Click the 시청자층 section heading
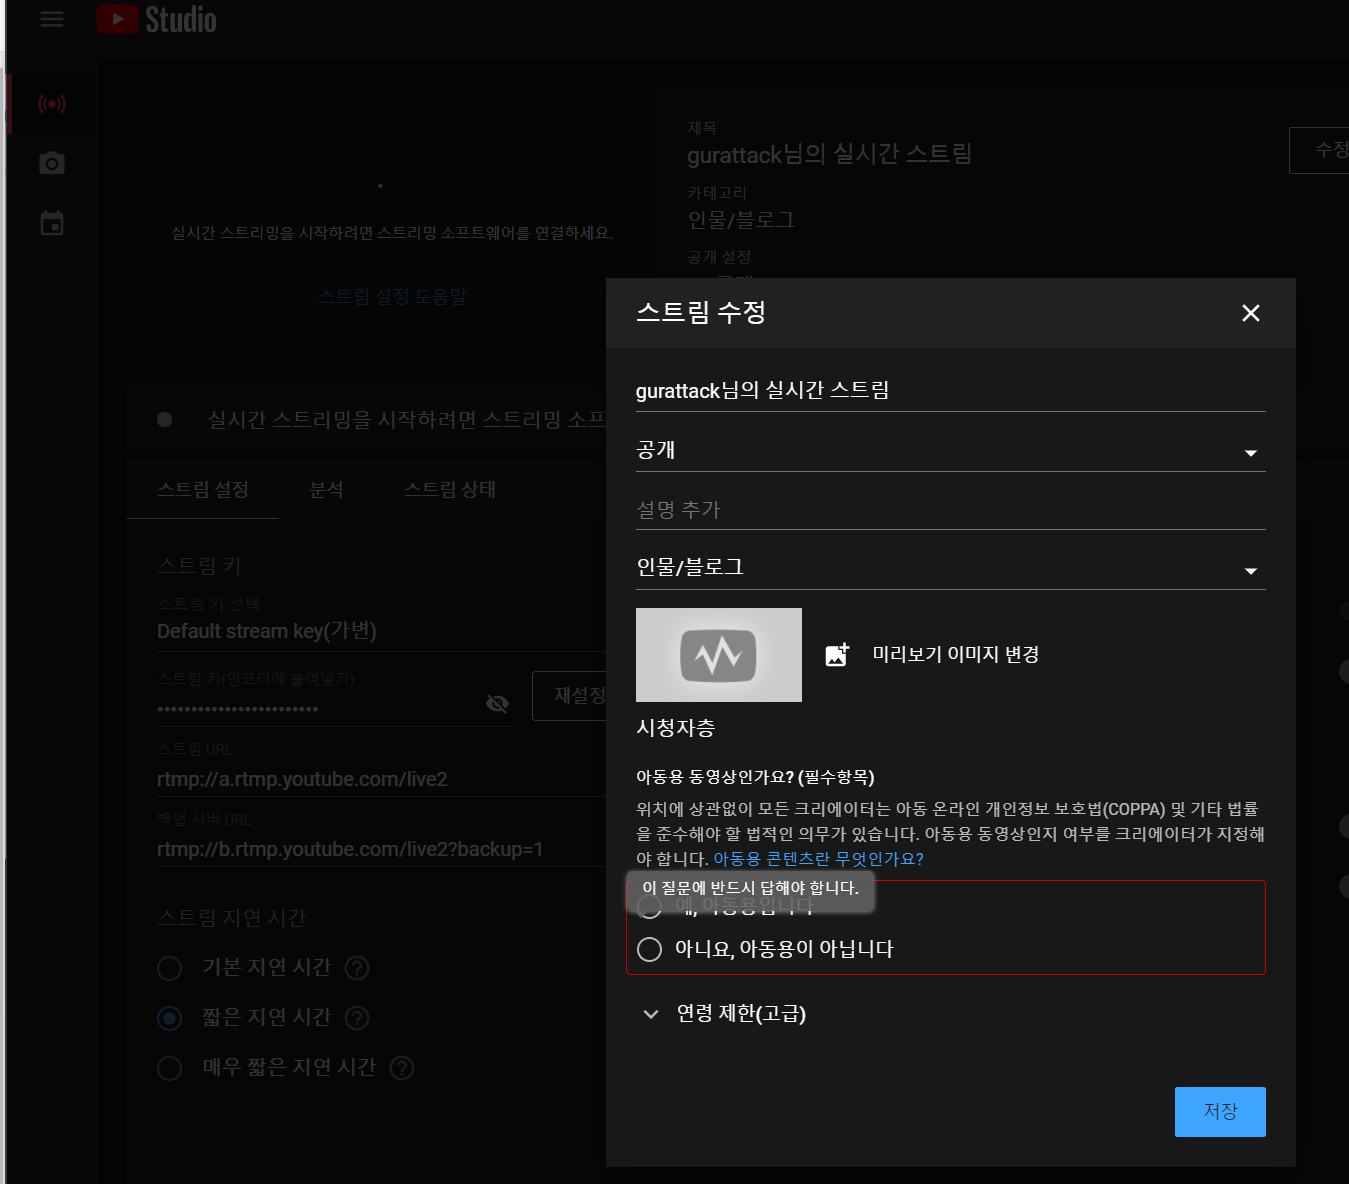 676,728
